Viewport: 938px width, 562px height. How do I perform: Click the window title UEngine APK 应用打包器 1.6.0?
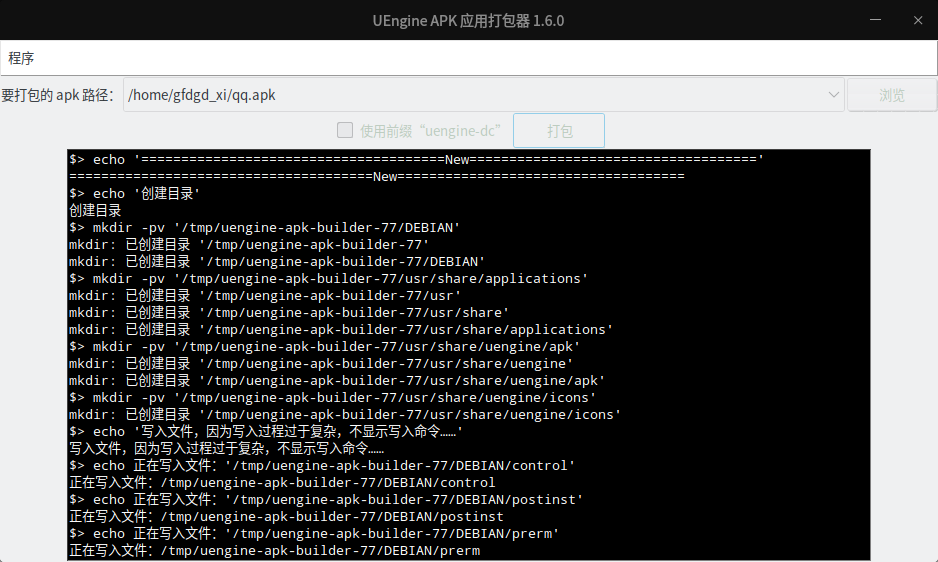(x=468, y=20)
